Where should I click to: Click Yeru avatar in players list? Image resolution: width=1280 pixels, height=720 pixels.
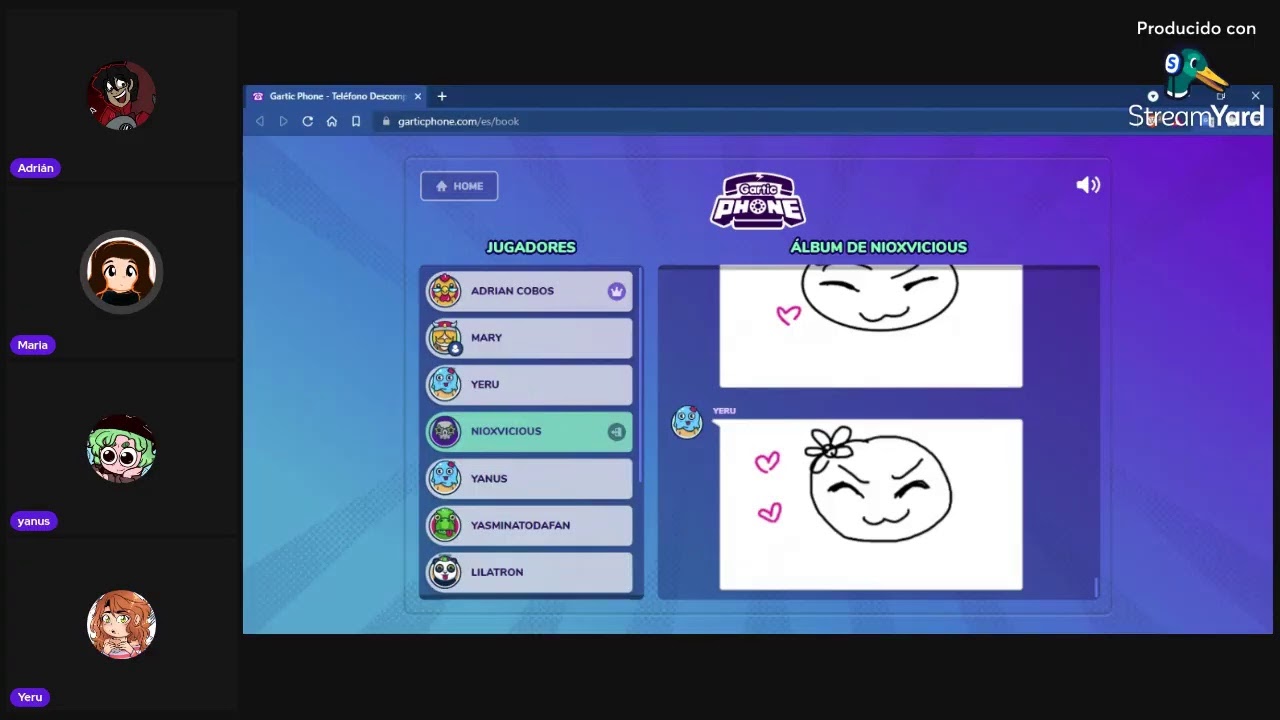pos(445,384)
